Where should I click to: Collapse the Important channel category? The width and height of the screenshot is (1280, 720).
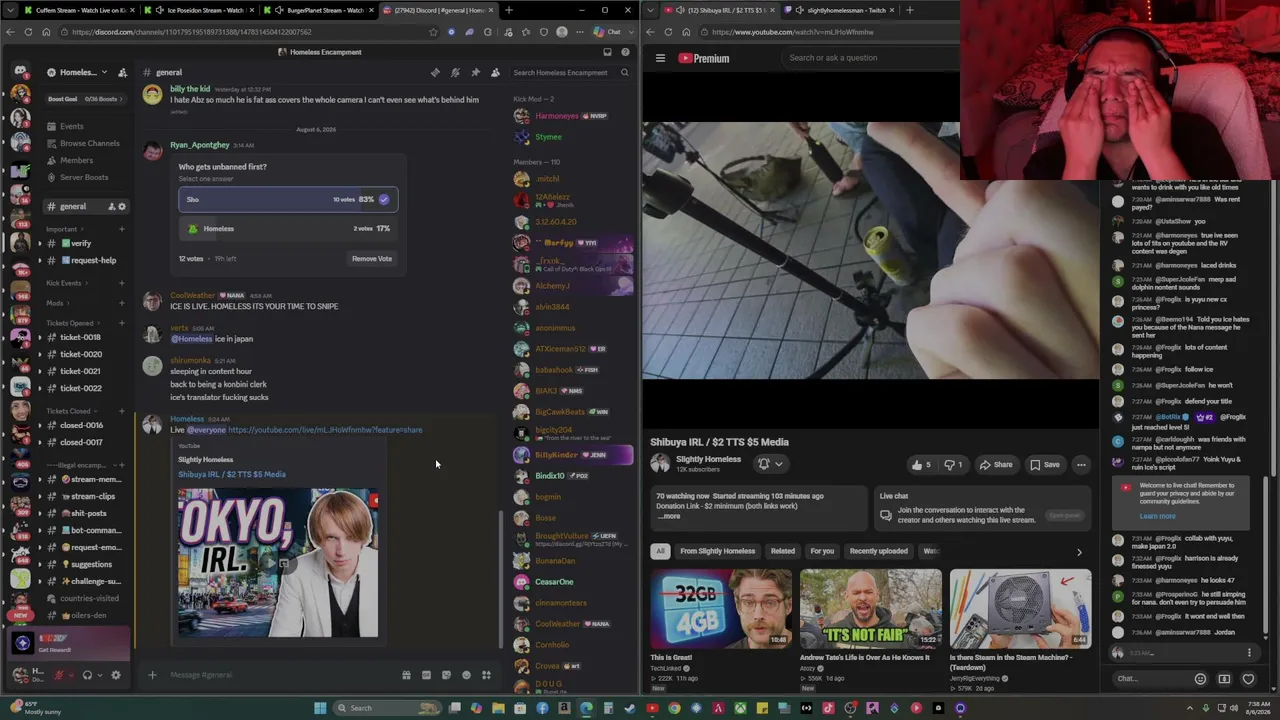(x=64, y=229)
